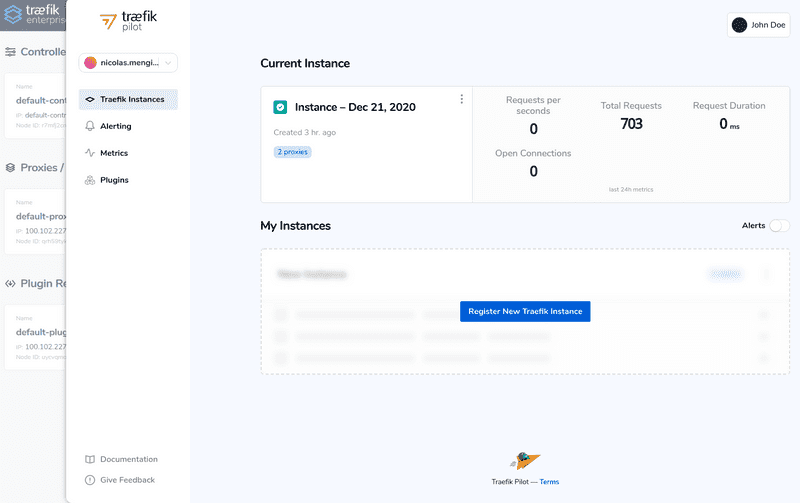Click the Traefik Pilot logo
Image resolution: width=800 pixels, height=503 pixels.
coord(128,21)
